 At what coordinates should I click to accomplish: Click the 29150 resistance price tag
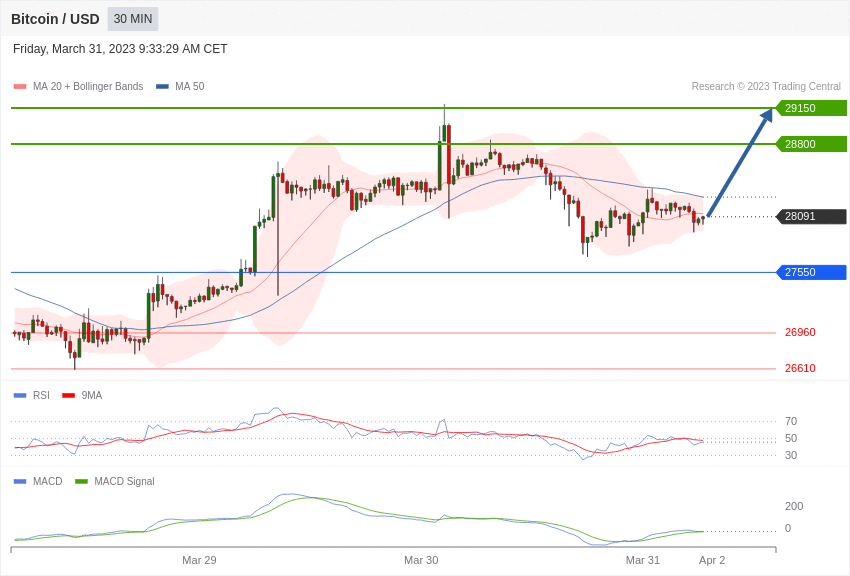click(811, 108)
